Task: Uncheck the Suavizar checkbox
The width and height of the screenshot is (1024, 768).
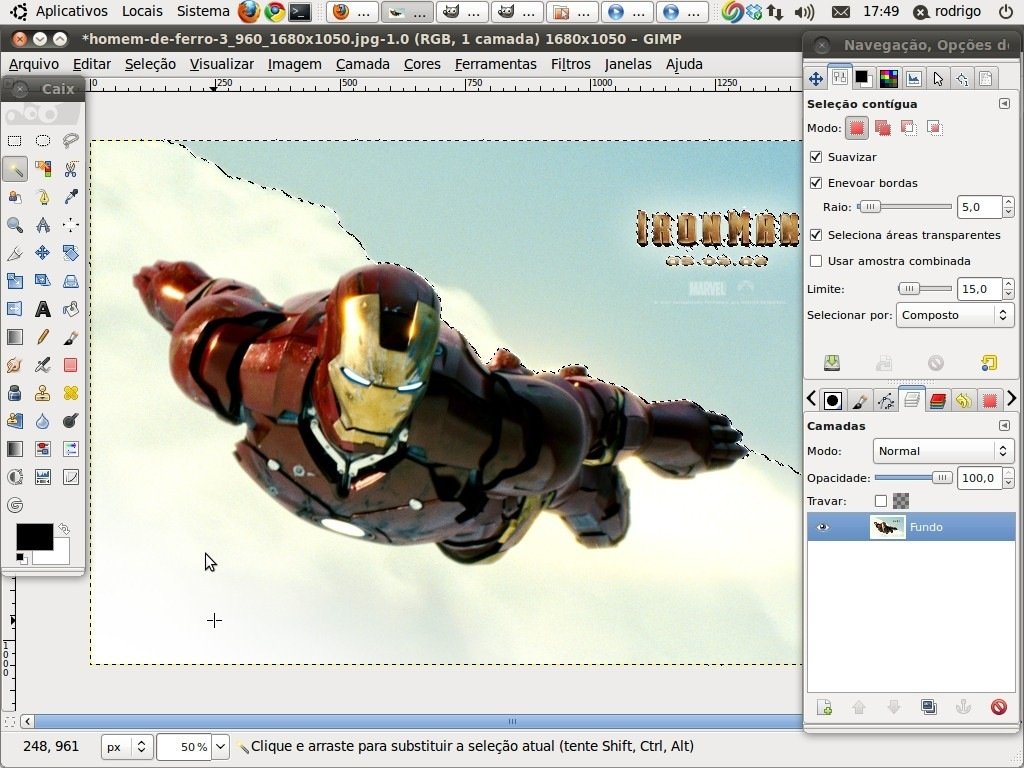Action: pos(816,157)
